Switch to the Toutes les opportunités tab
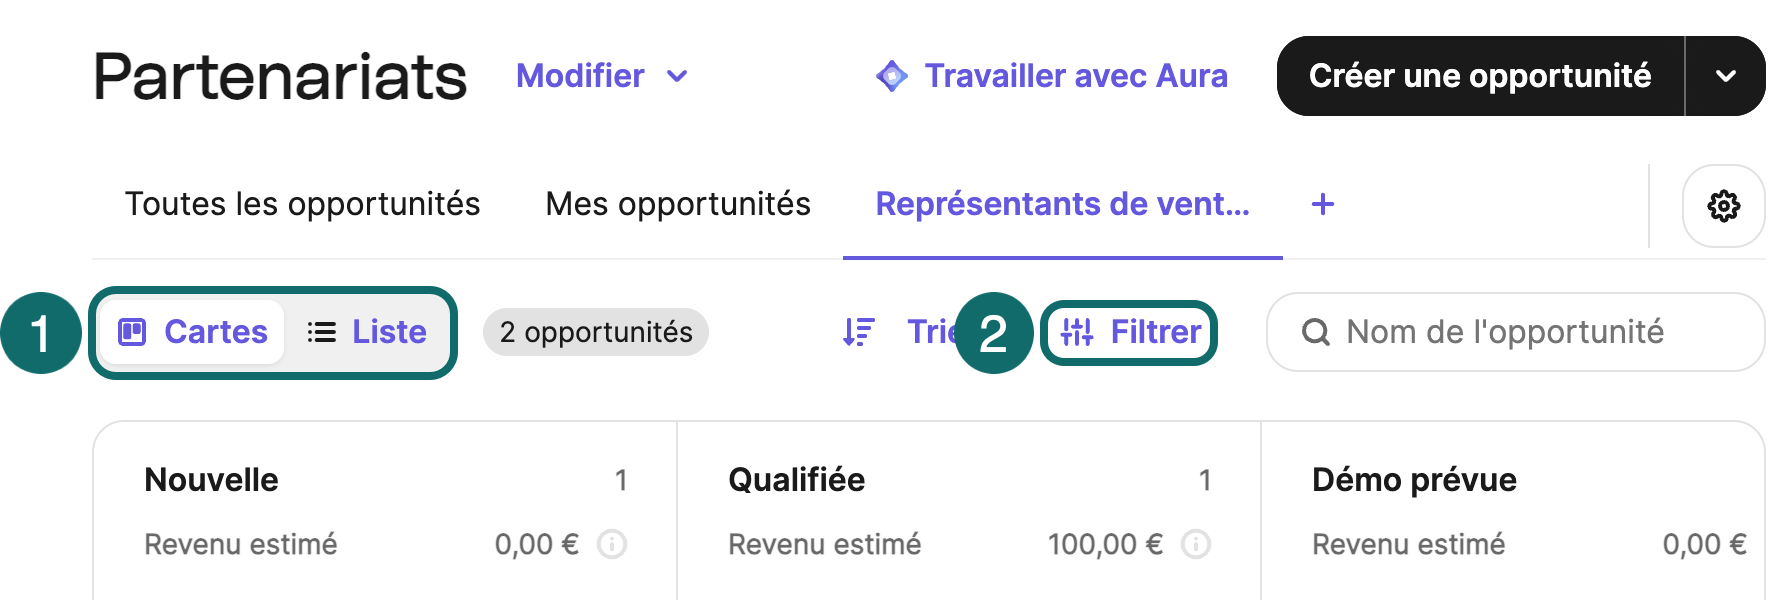Screen dimensions: 1784x600 tap(302, 204)
